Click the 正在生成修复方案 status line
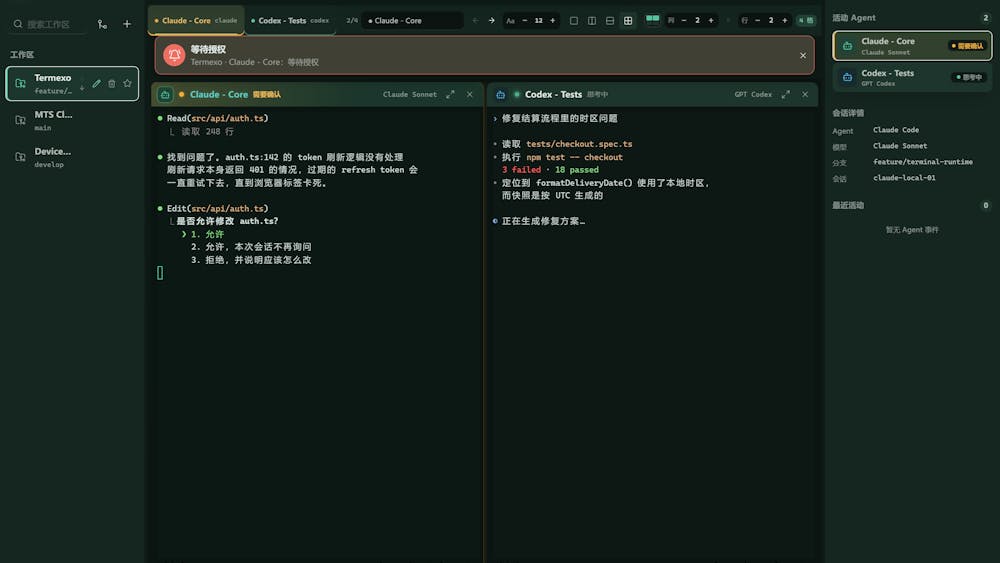 tap(543, 221)
